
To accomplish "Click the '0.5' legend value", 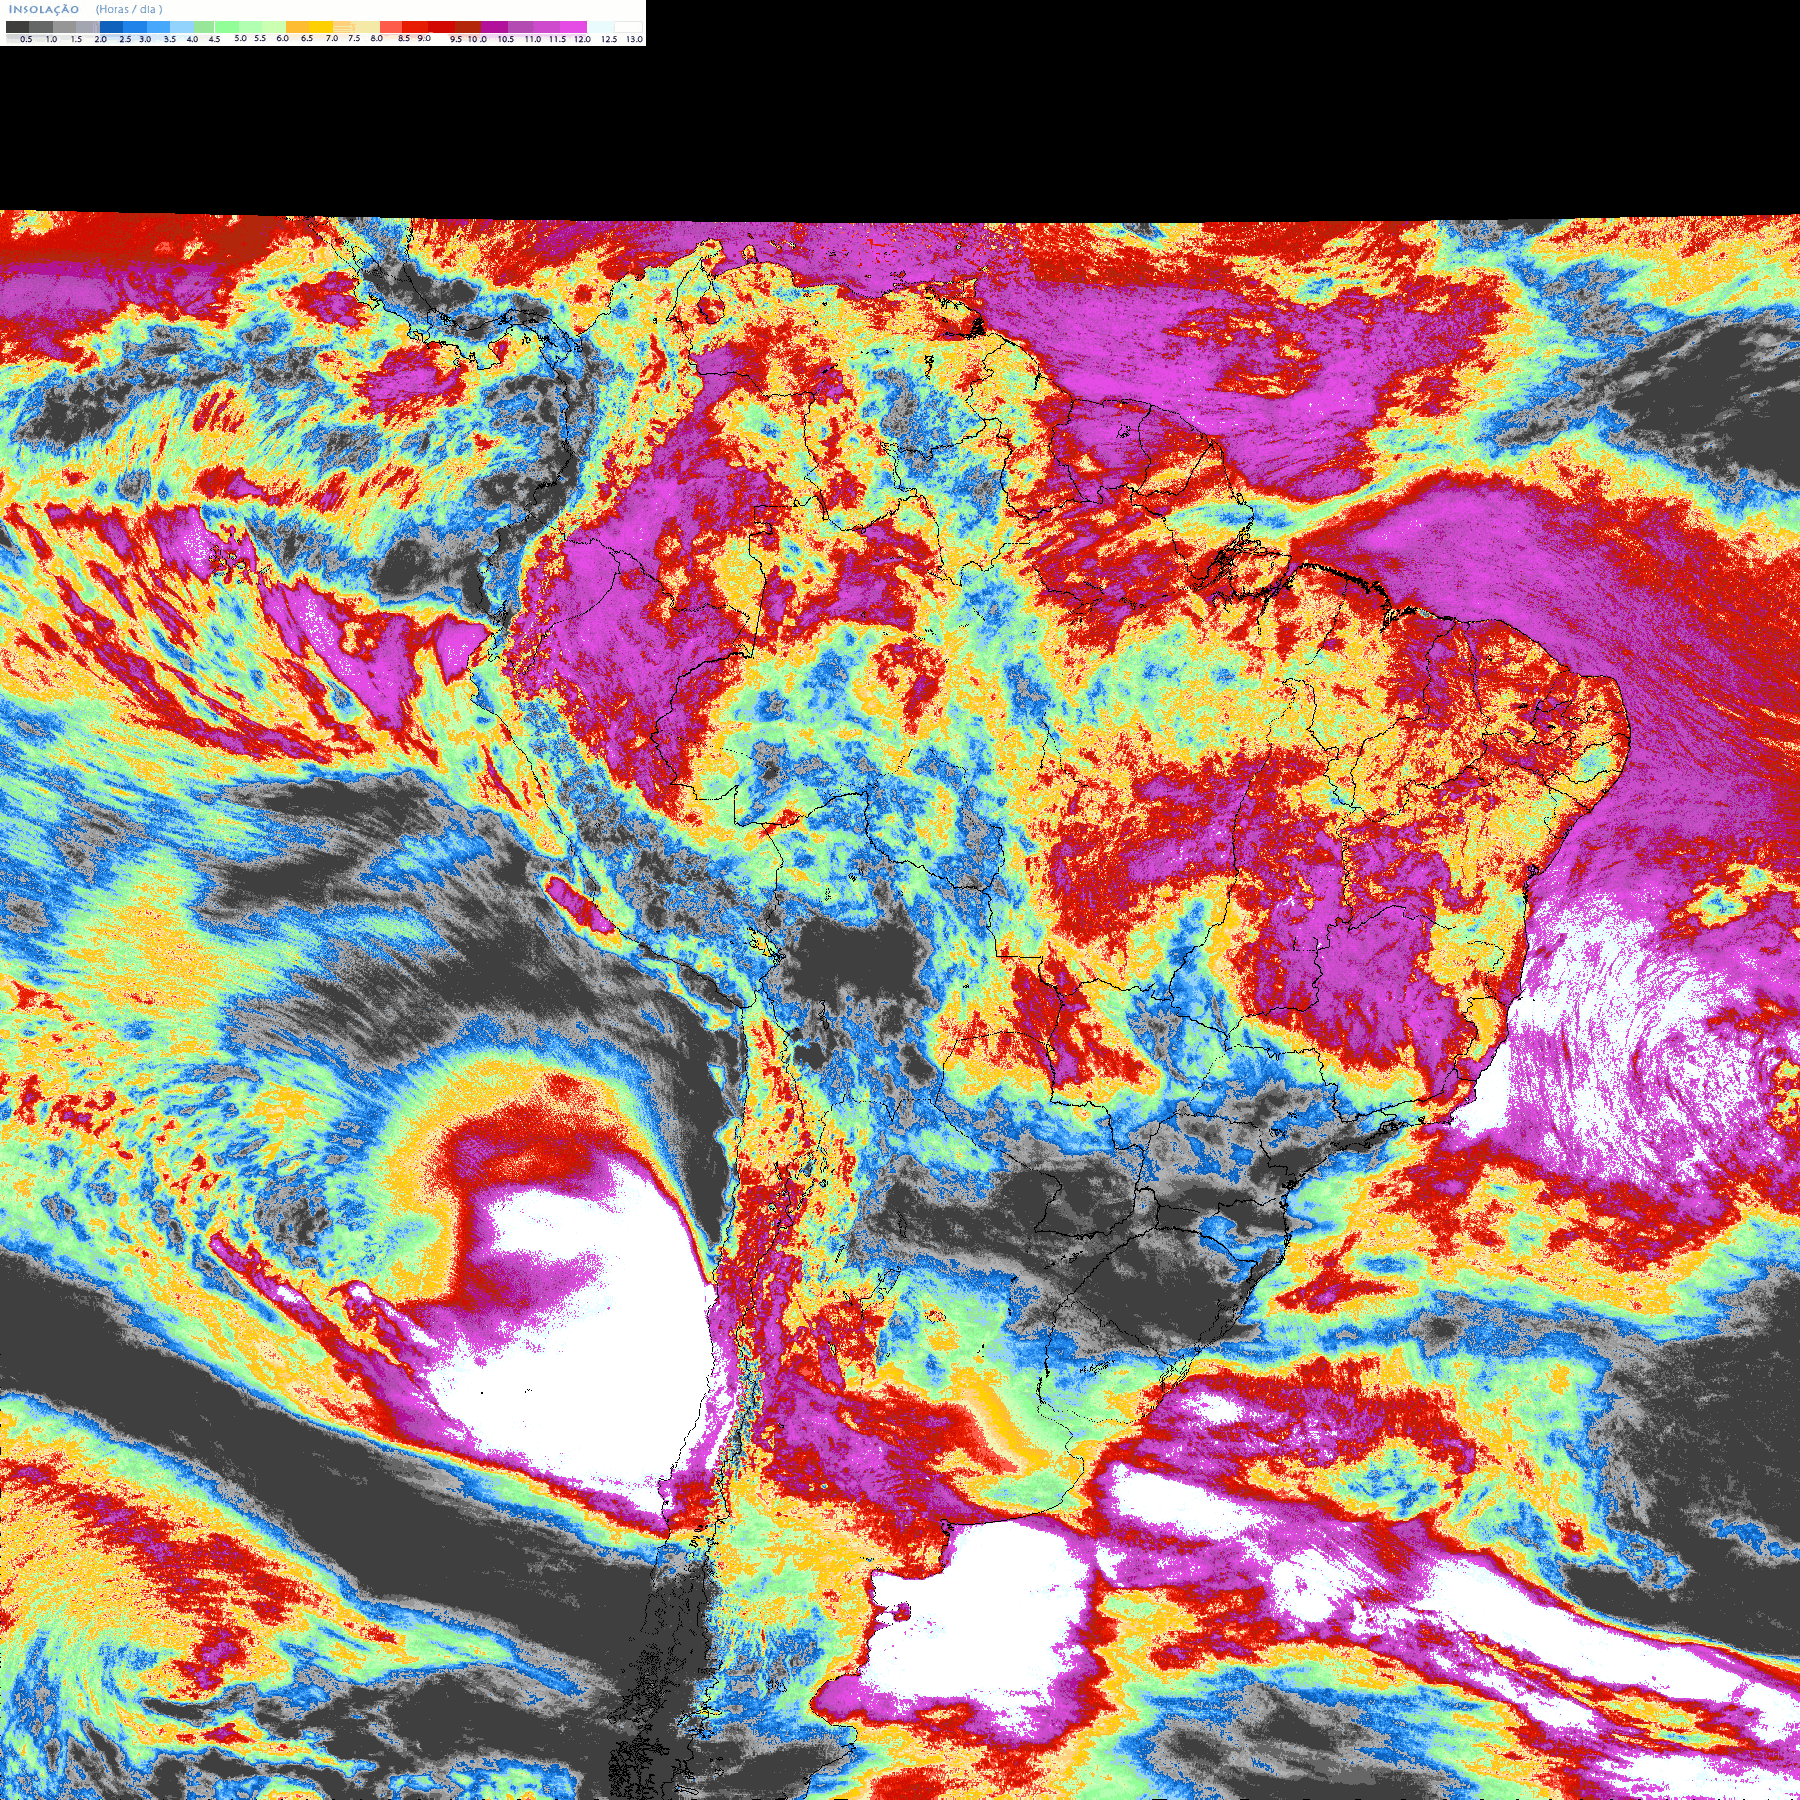I will pyautogui.click(x=26, y=39).
